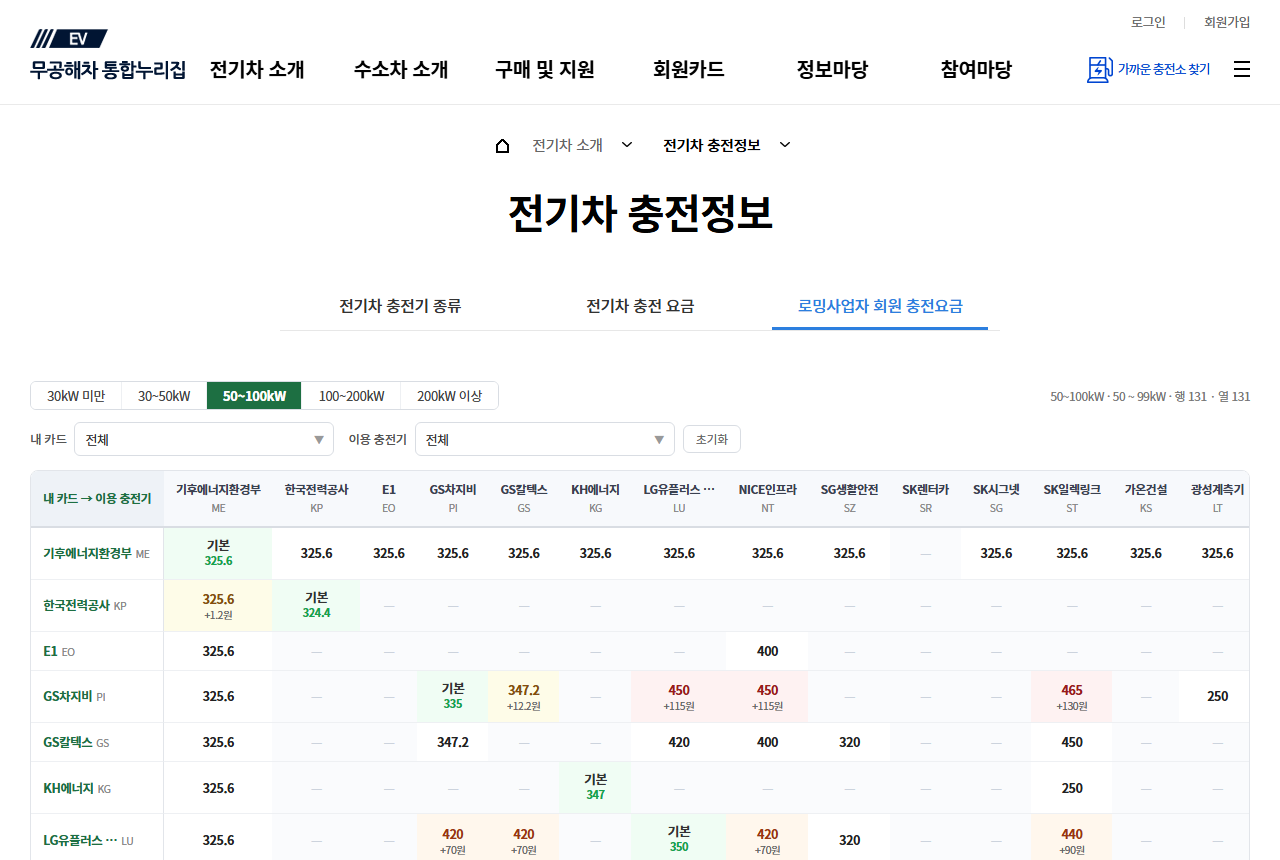Click 기본 350 cell in LG유플러스 row
This screenshot has width=1280, height=860.
point(679,839)
